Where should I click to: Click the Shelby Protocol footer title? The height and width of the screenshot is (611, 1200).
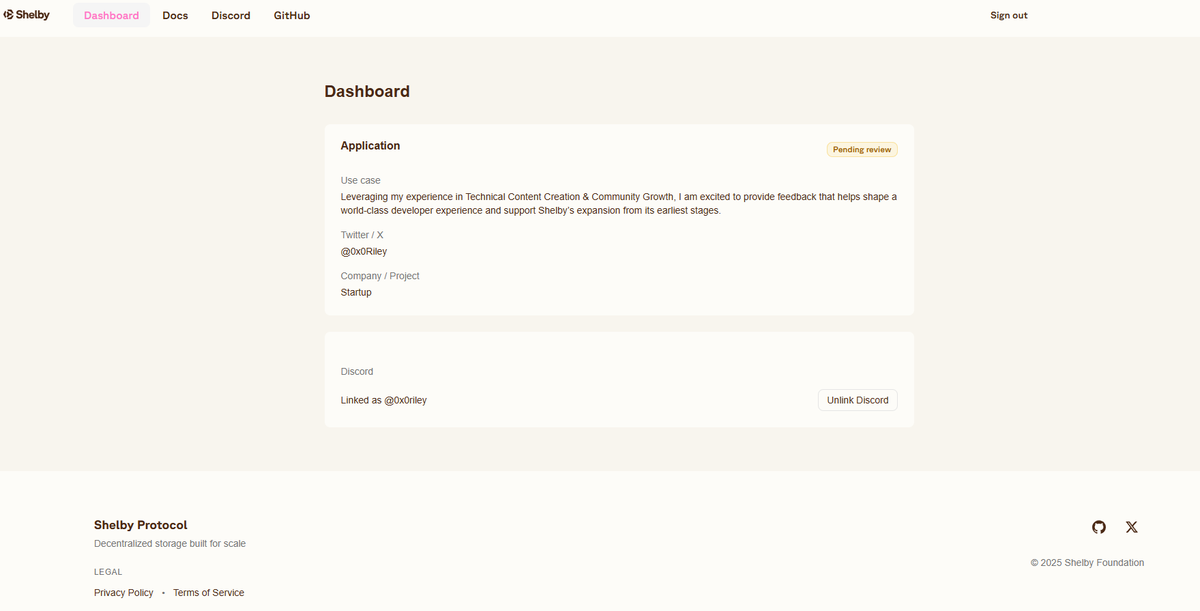[141, 525]
